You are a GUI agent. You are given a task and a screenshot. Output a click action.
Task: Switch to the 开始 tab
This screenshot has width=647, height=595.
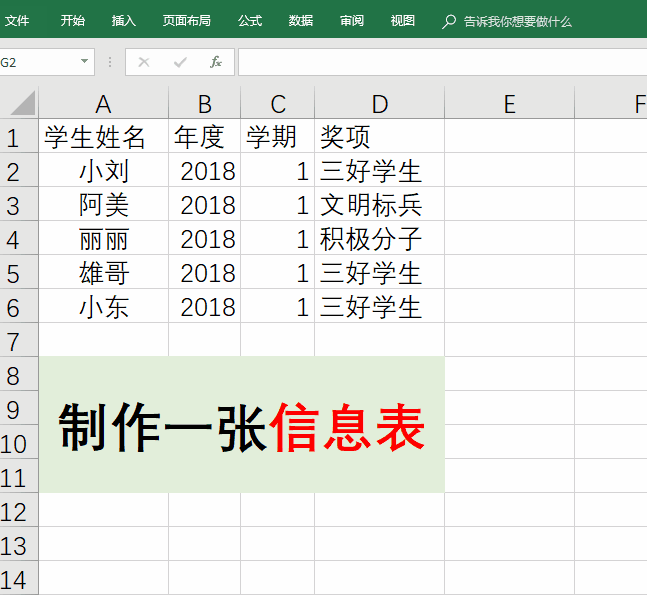pos(73,21)
